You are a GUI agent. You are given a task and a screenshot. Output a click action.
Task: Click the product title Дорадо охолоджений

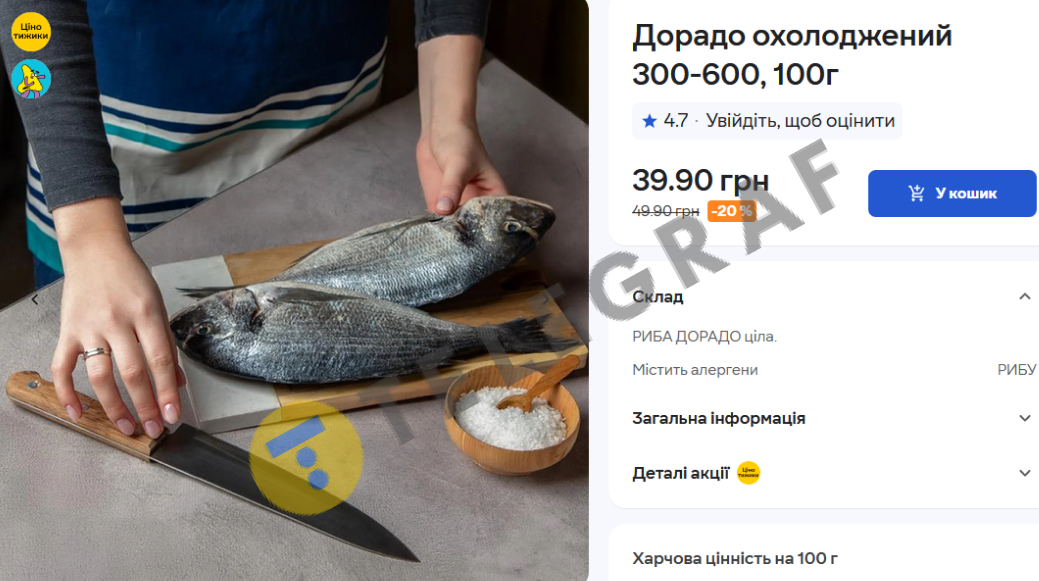pos(792,36)
